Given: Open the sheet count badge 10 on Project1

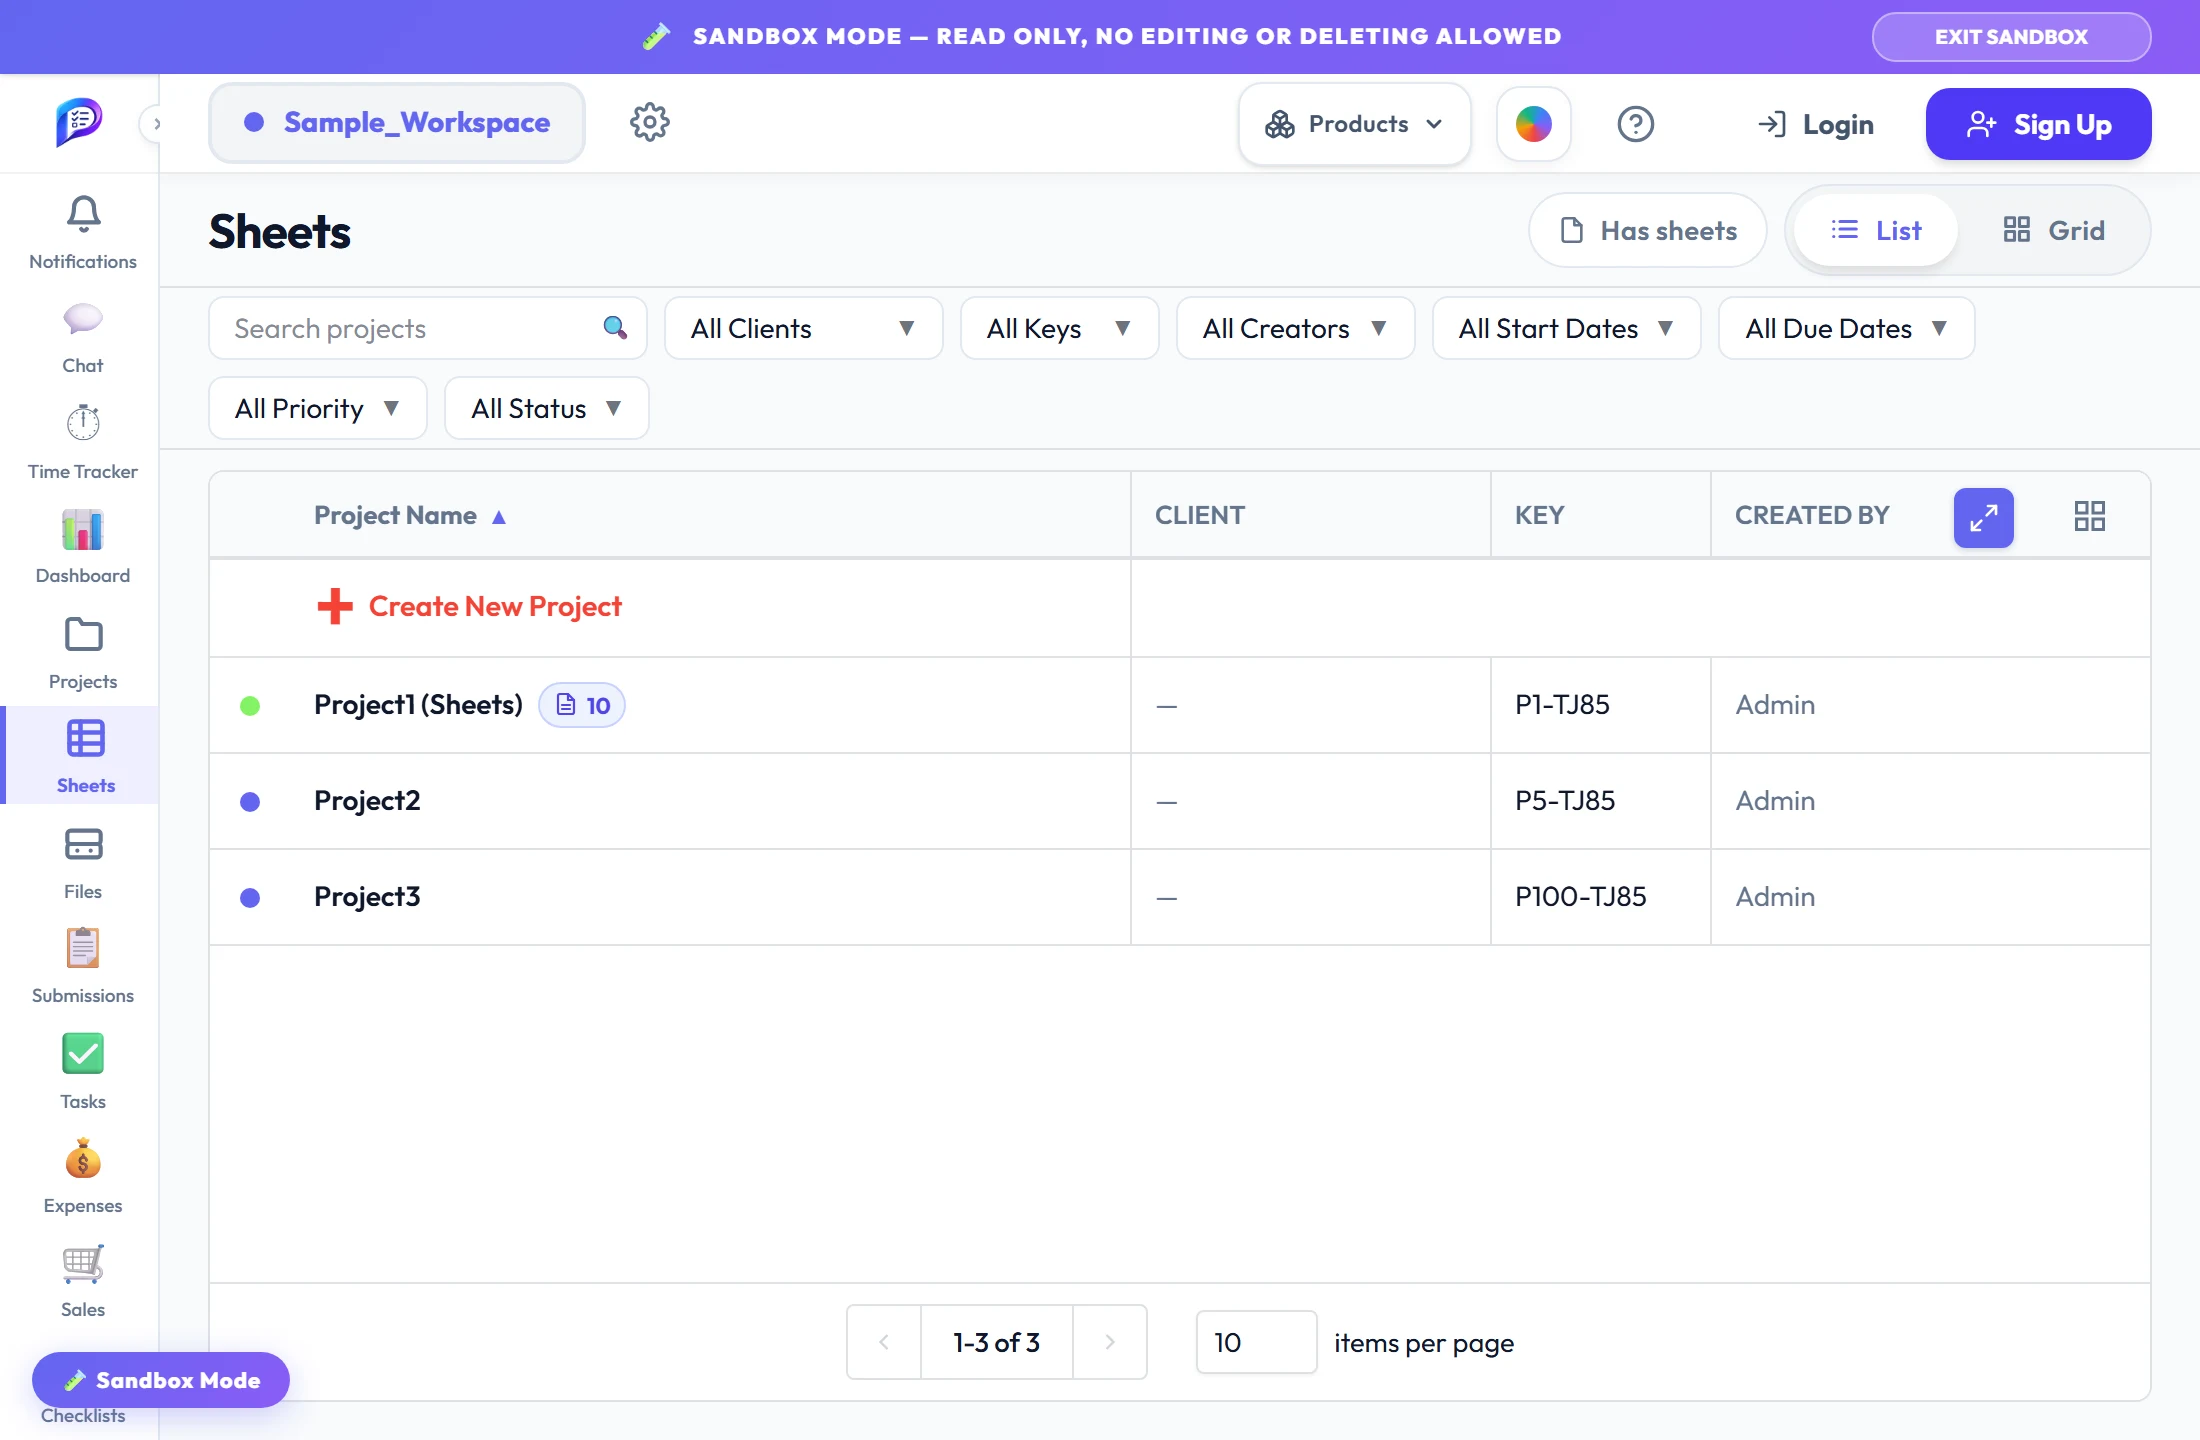Looking at the screenshot, I should [582, 705].
